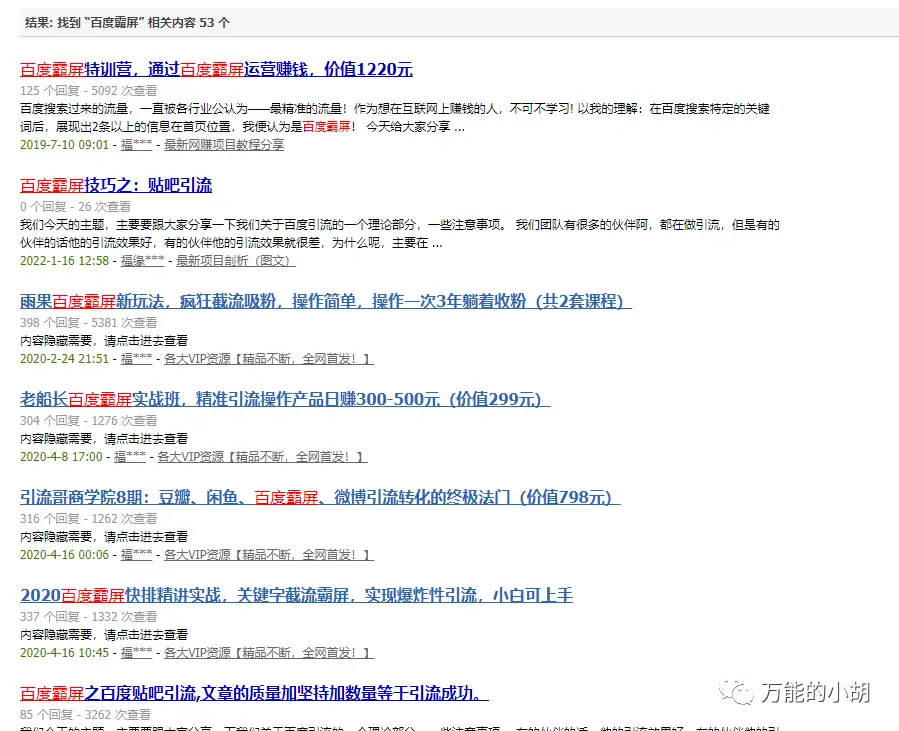Click the text '398 个回复 - 5381 次查看'
Viewport: 899px width, 731px height.
pyautogui.click(x=89, y=323)
